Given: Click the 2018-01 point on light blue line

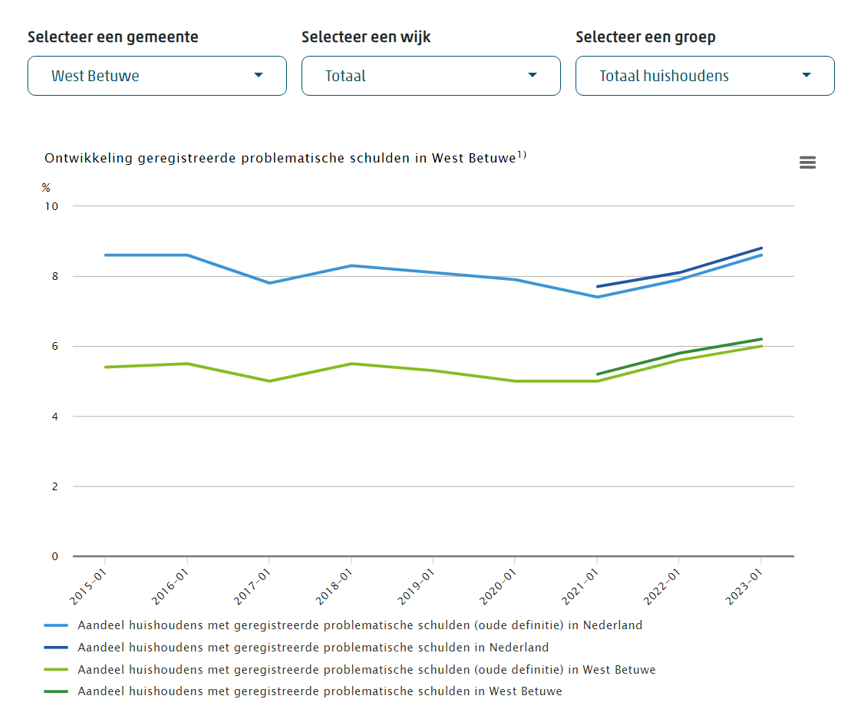Looking at the screenshot, I should pyautogui.click(x=351, y=265).
